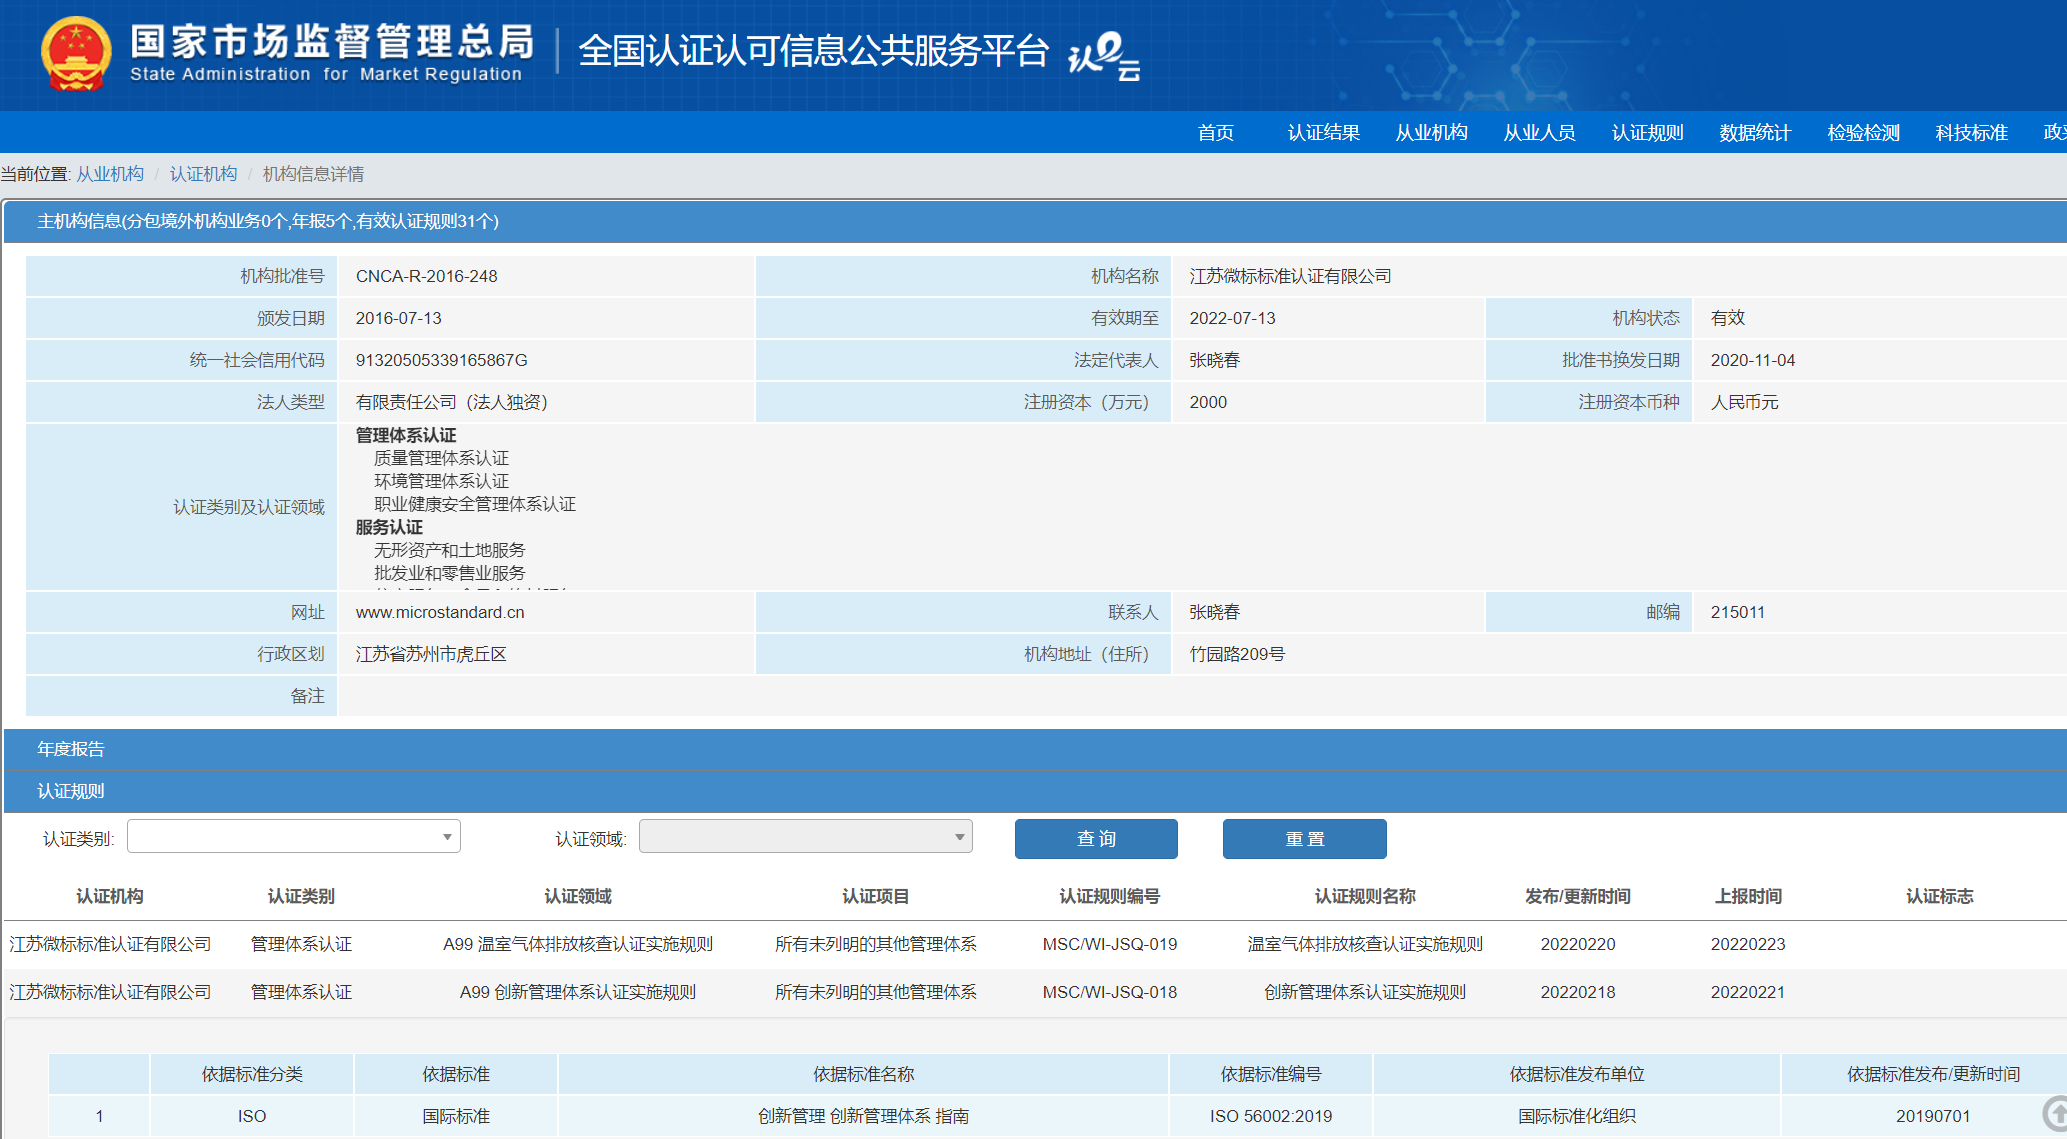Select row with rule MSC/WI-JSQ-018
The image size is (2067, 1139).
1109,992
